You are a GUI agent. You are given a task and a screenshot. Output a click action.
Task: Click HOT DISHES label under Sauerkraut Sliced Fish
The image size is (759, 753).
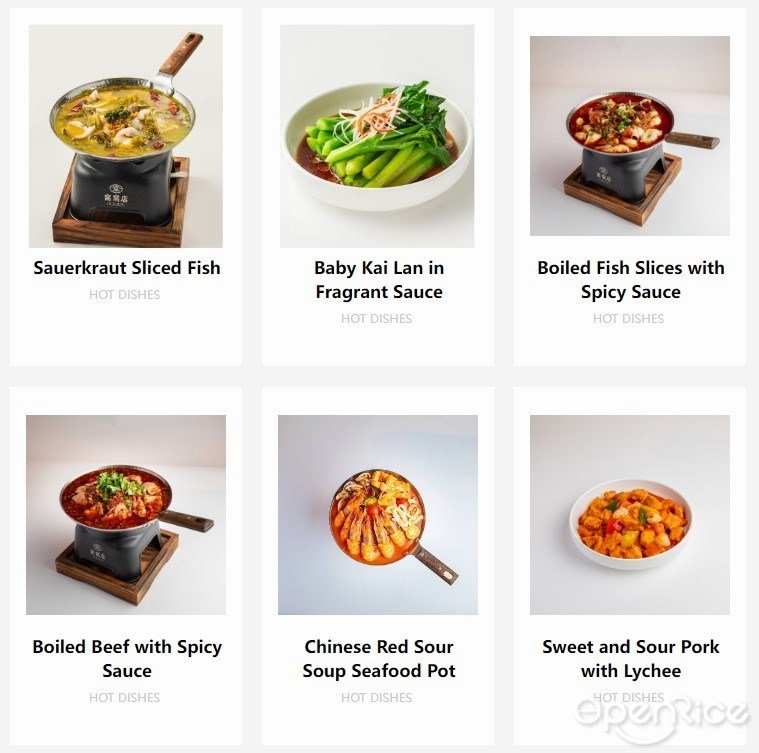click(124, 295)
